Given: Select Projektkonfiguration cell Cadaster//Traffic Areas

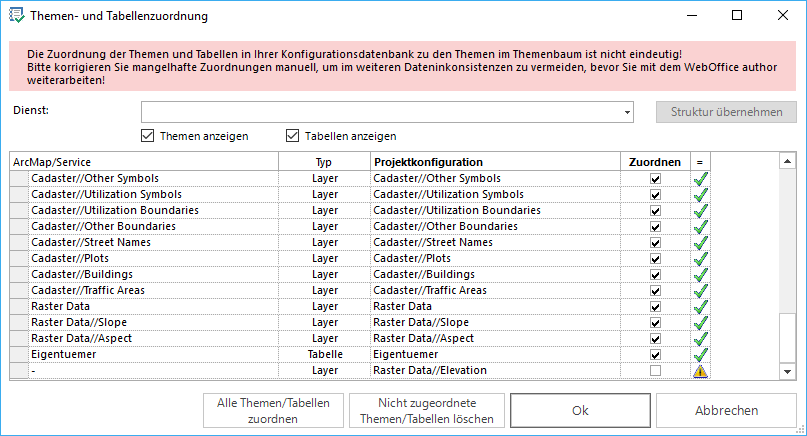Looking at the screenshot, I should (495, 290).
